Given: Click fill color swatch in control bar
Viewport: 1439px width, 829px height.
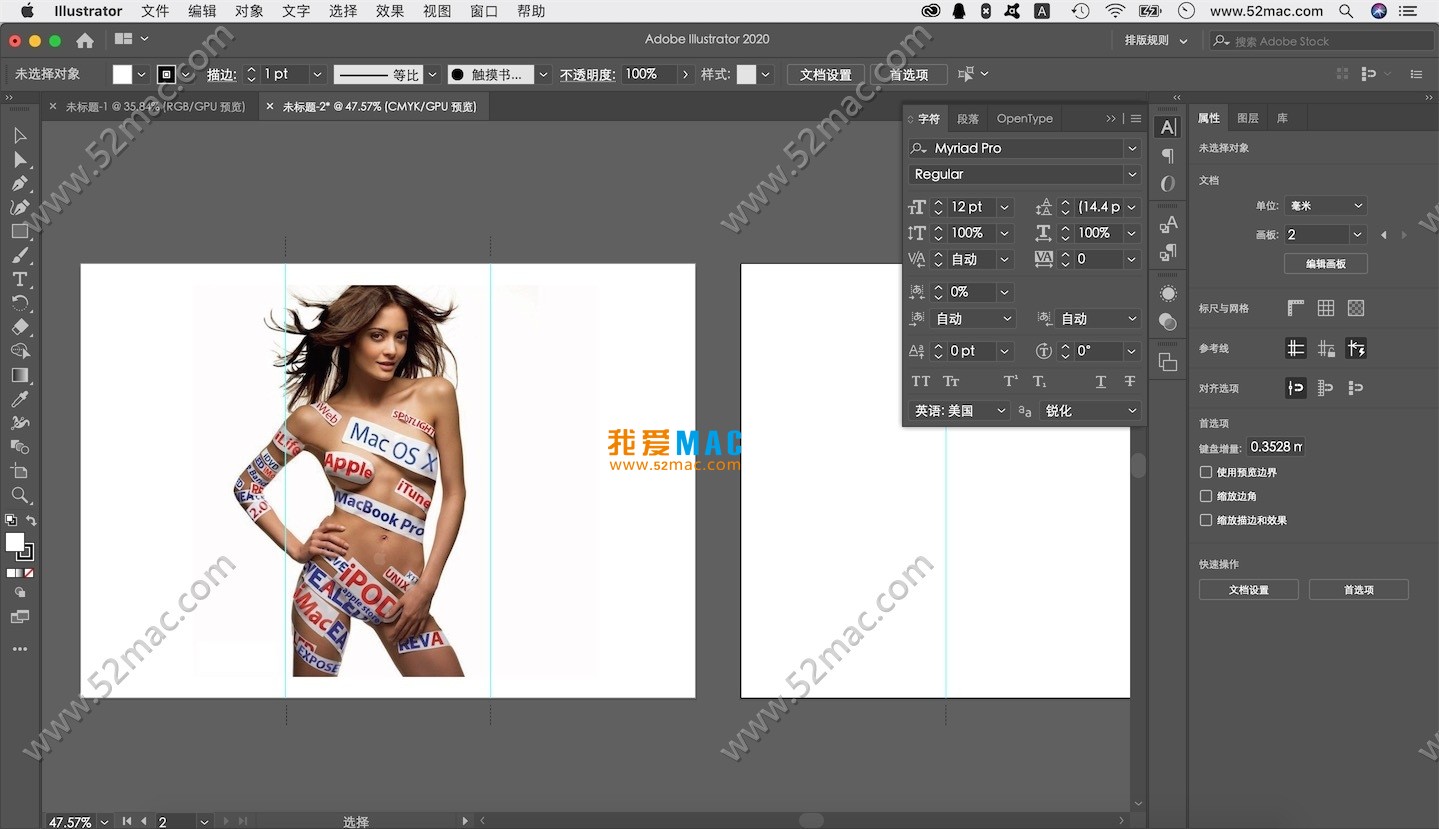Looking at the screenshot, I should click(122, 74).
